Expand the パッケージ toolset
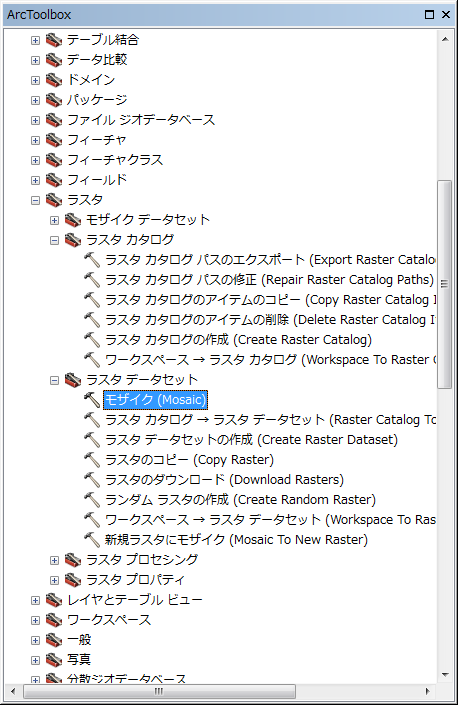This screenshot has height=705, width=458. tap(35, 100)
